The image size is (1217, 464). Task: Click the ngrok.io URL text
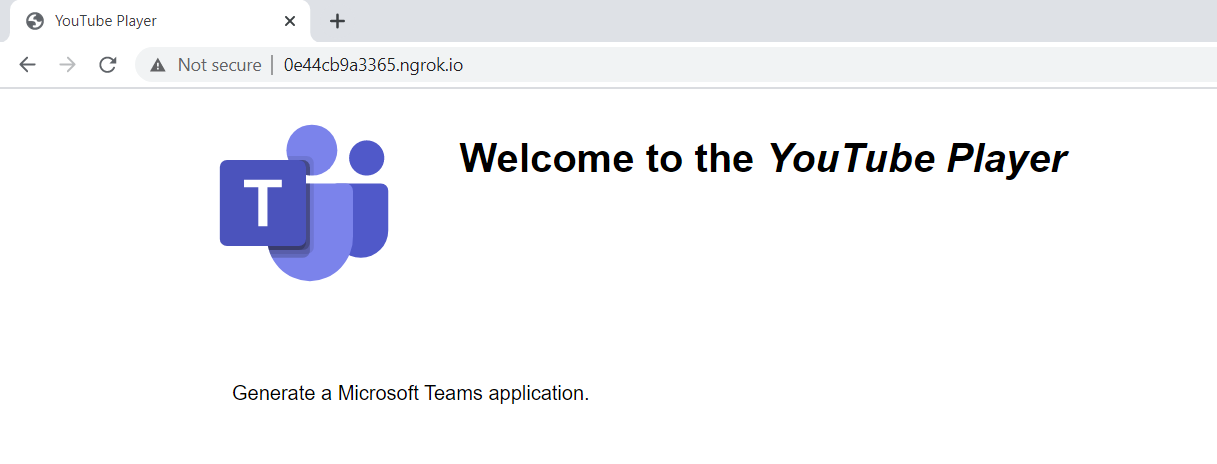click(373, 66)
